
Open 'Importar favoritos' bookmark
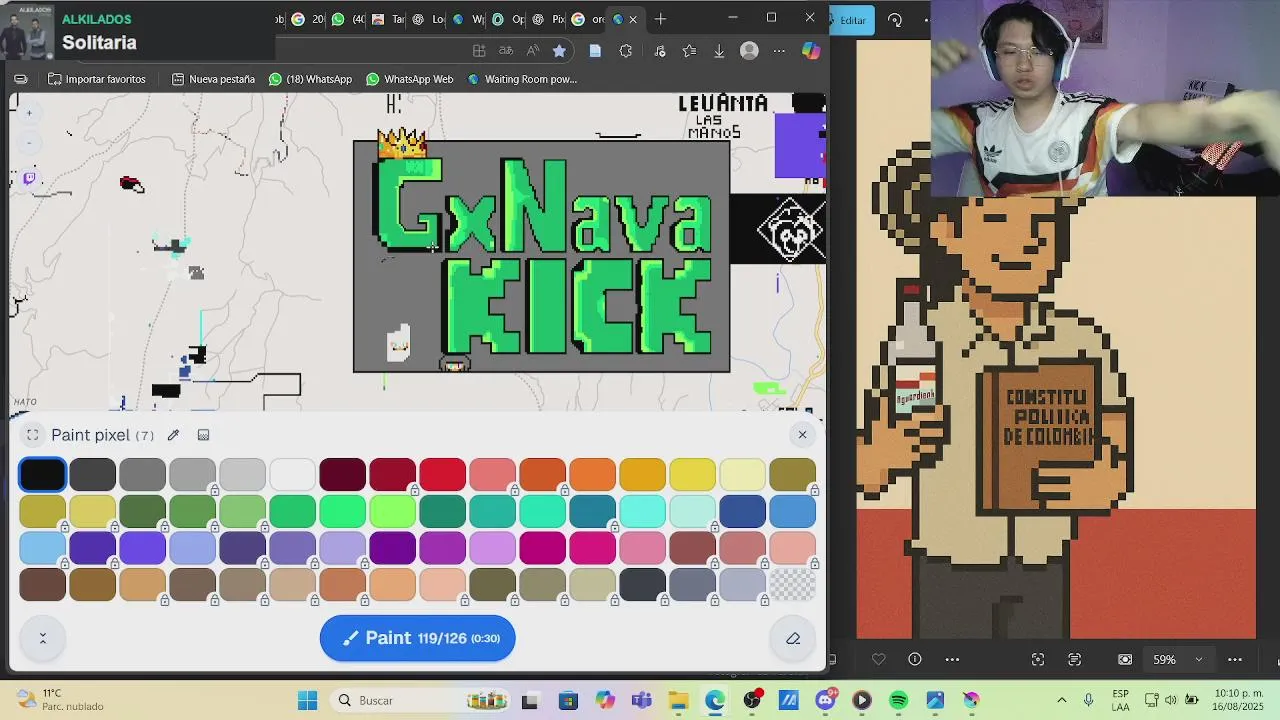coord(97,79)
